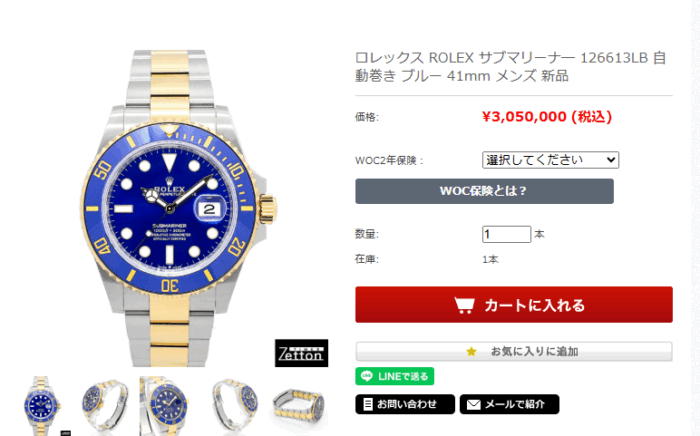Open the WOC2年保険 selection dropdown
700x436 pixels.
coord(550,160)
